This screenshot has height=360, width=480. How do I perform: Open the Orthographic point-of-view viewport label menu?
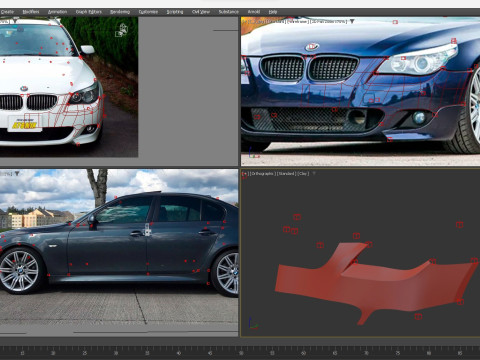[x=262, y=174]
